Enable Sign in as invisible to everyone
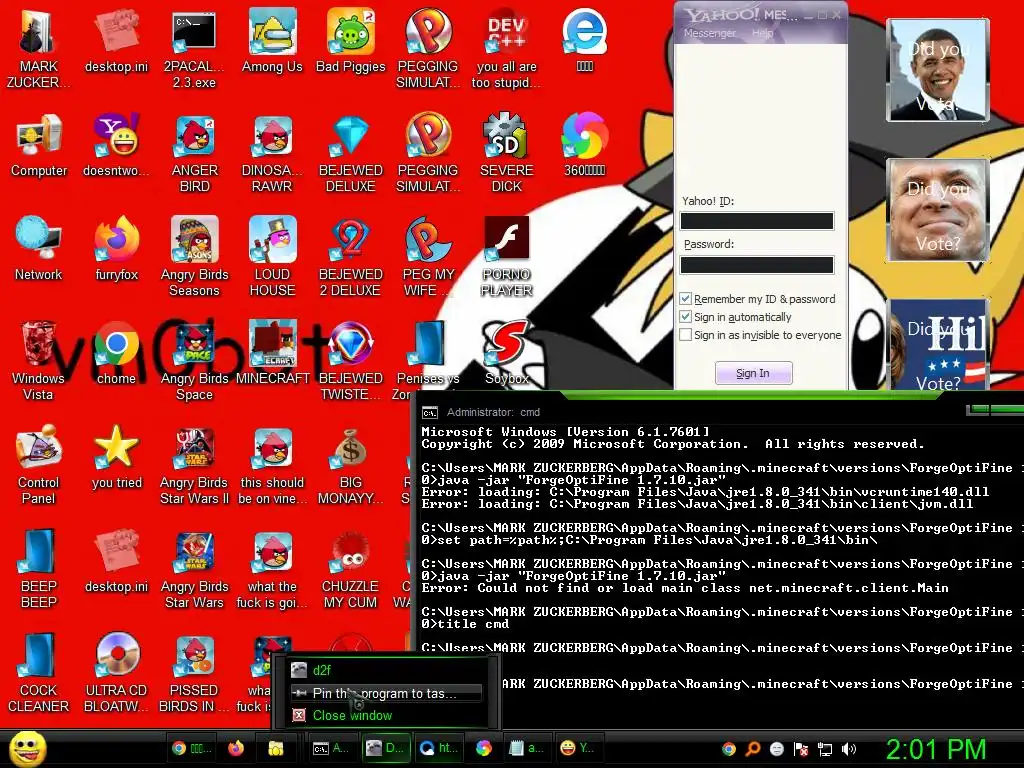 685,334
